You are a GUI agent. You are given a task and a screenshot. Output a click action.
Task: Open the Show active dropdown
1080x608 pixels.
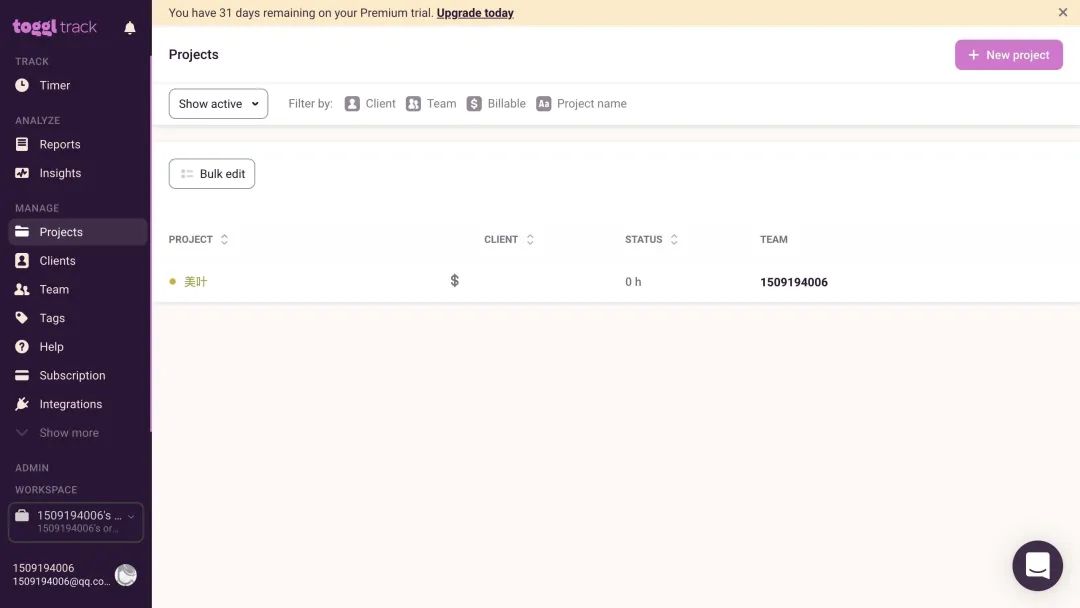[218, 103]
